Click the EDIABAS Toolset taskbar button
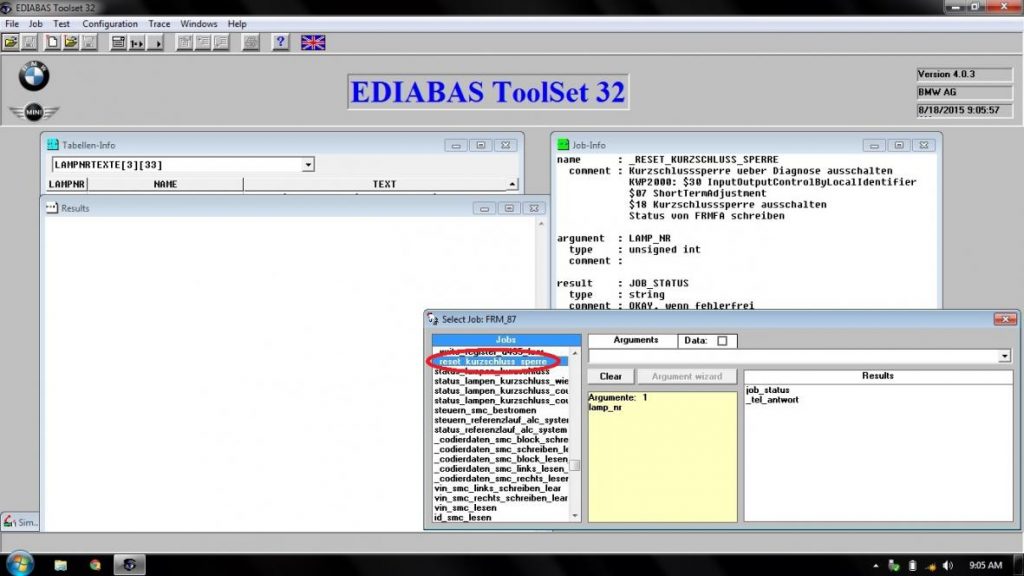The image size is (1024, 576). (129, 565)
